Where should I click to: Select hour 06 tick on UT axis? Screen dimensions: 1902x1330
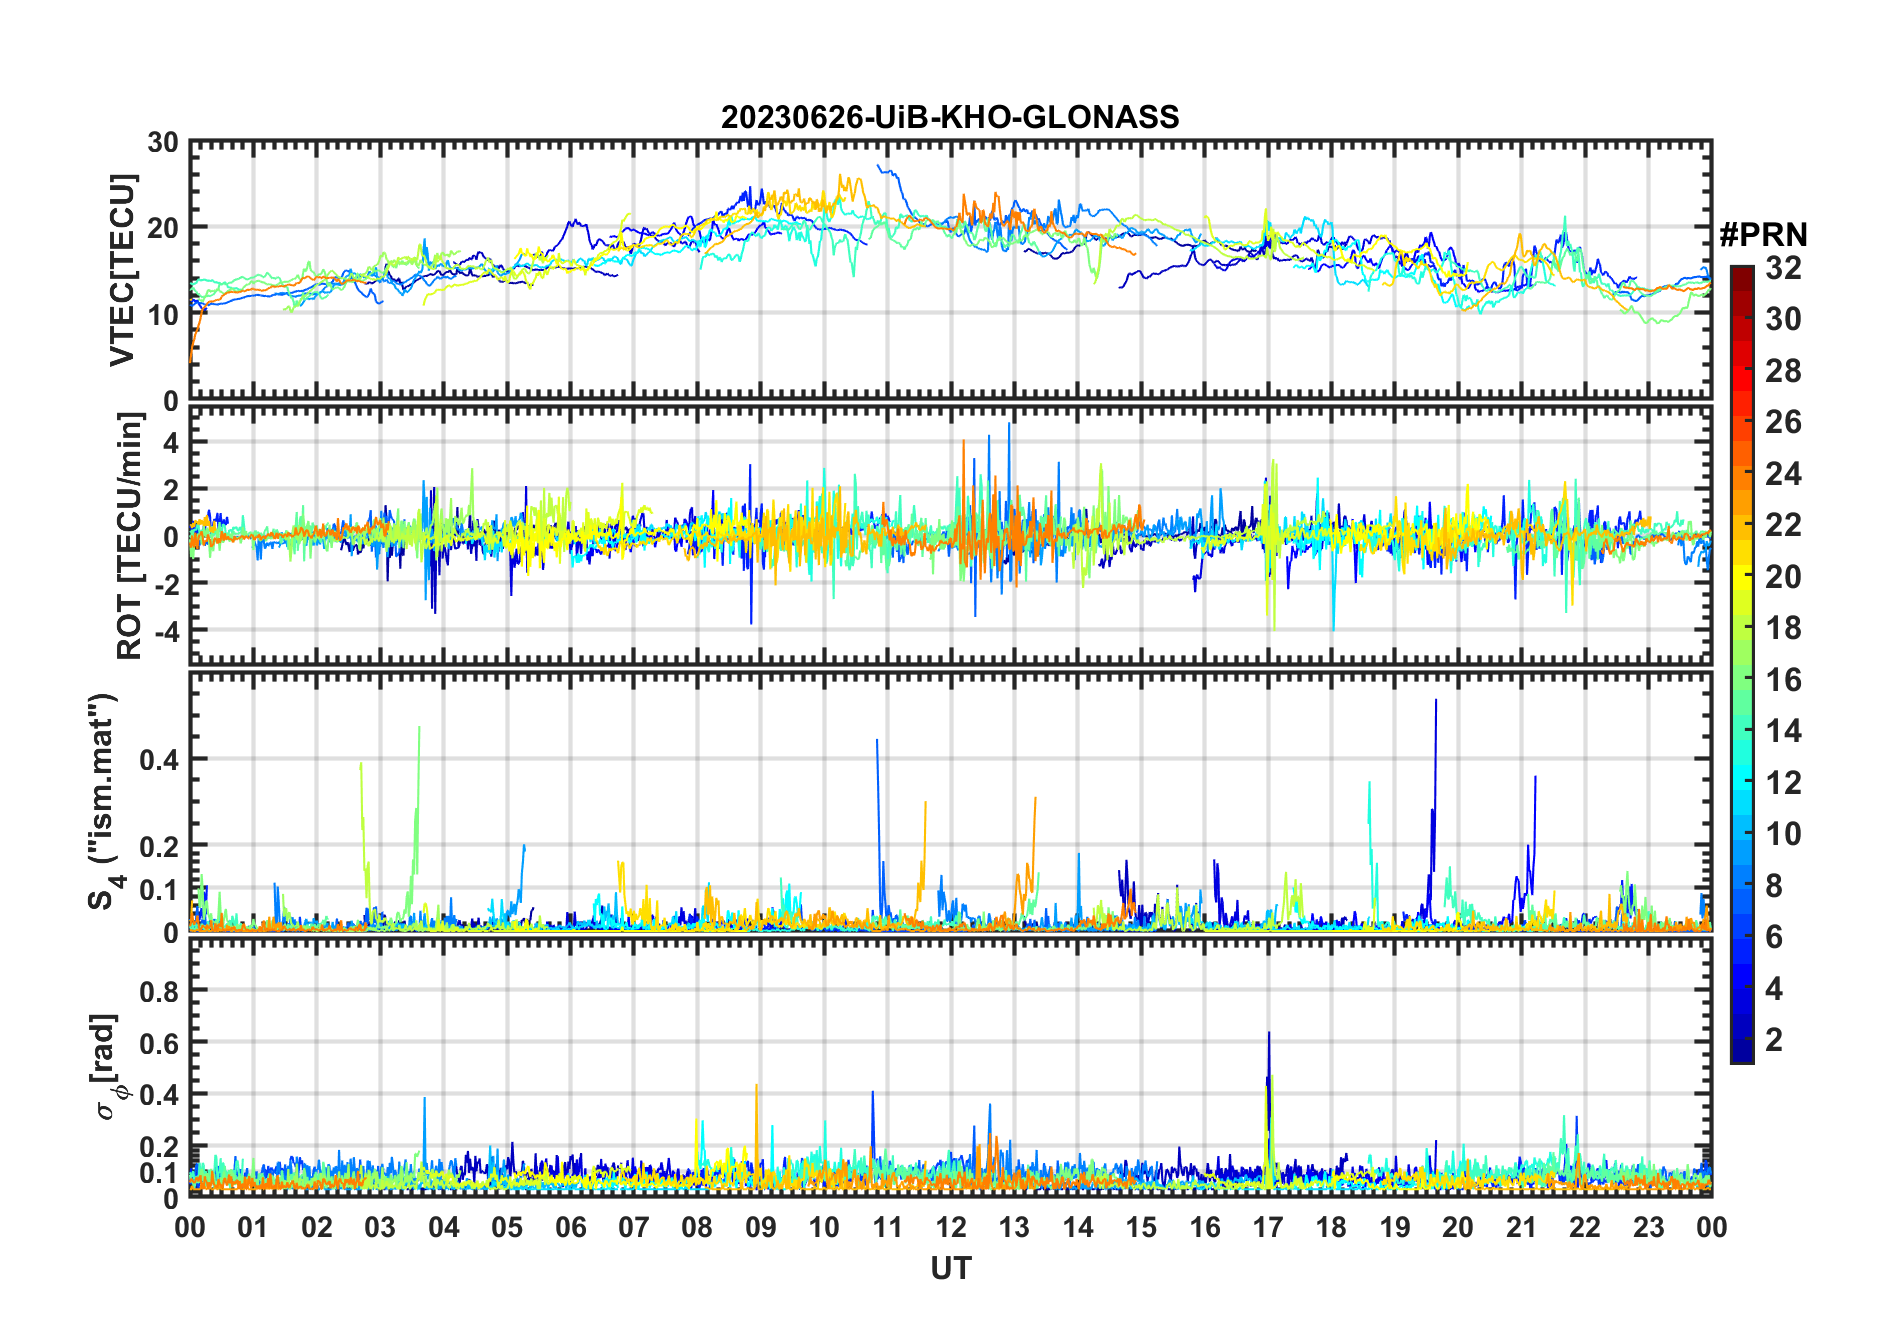coord(571,1228)
